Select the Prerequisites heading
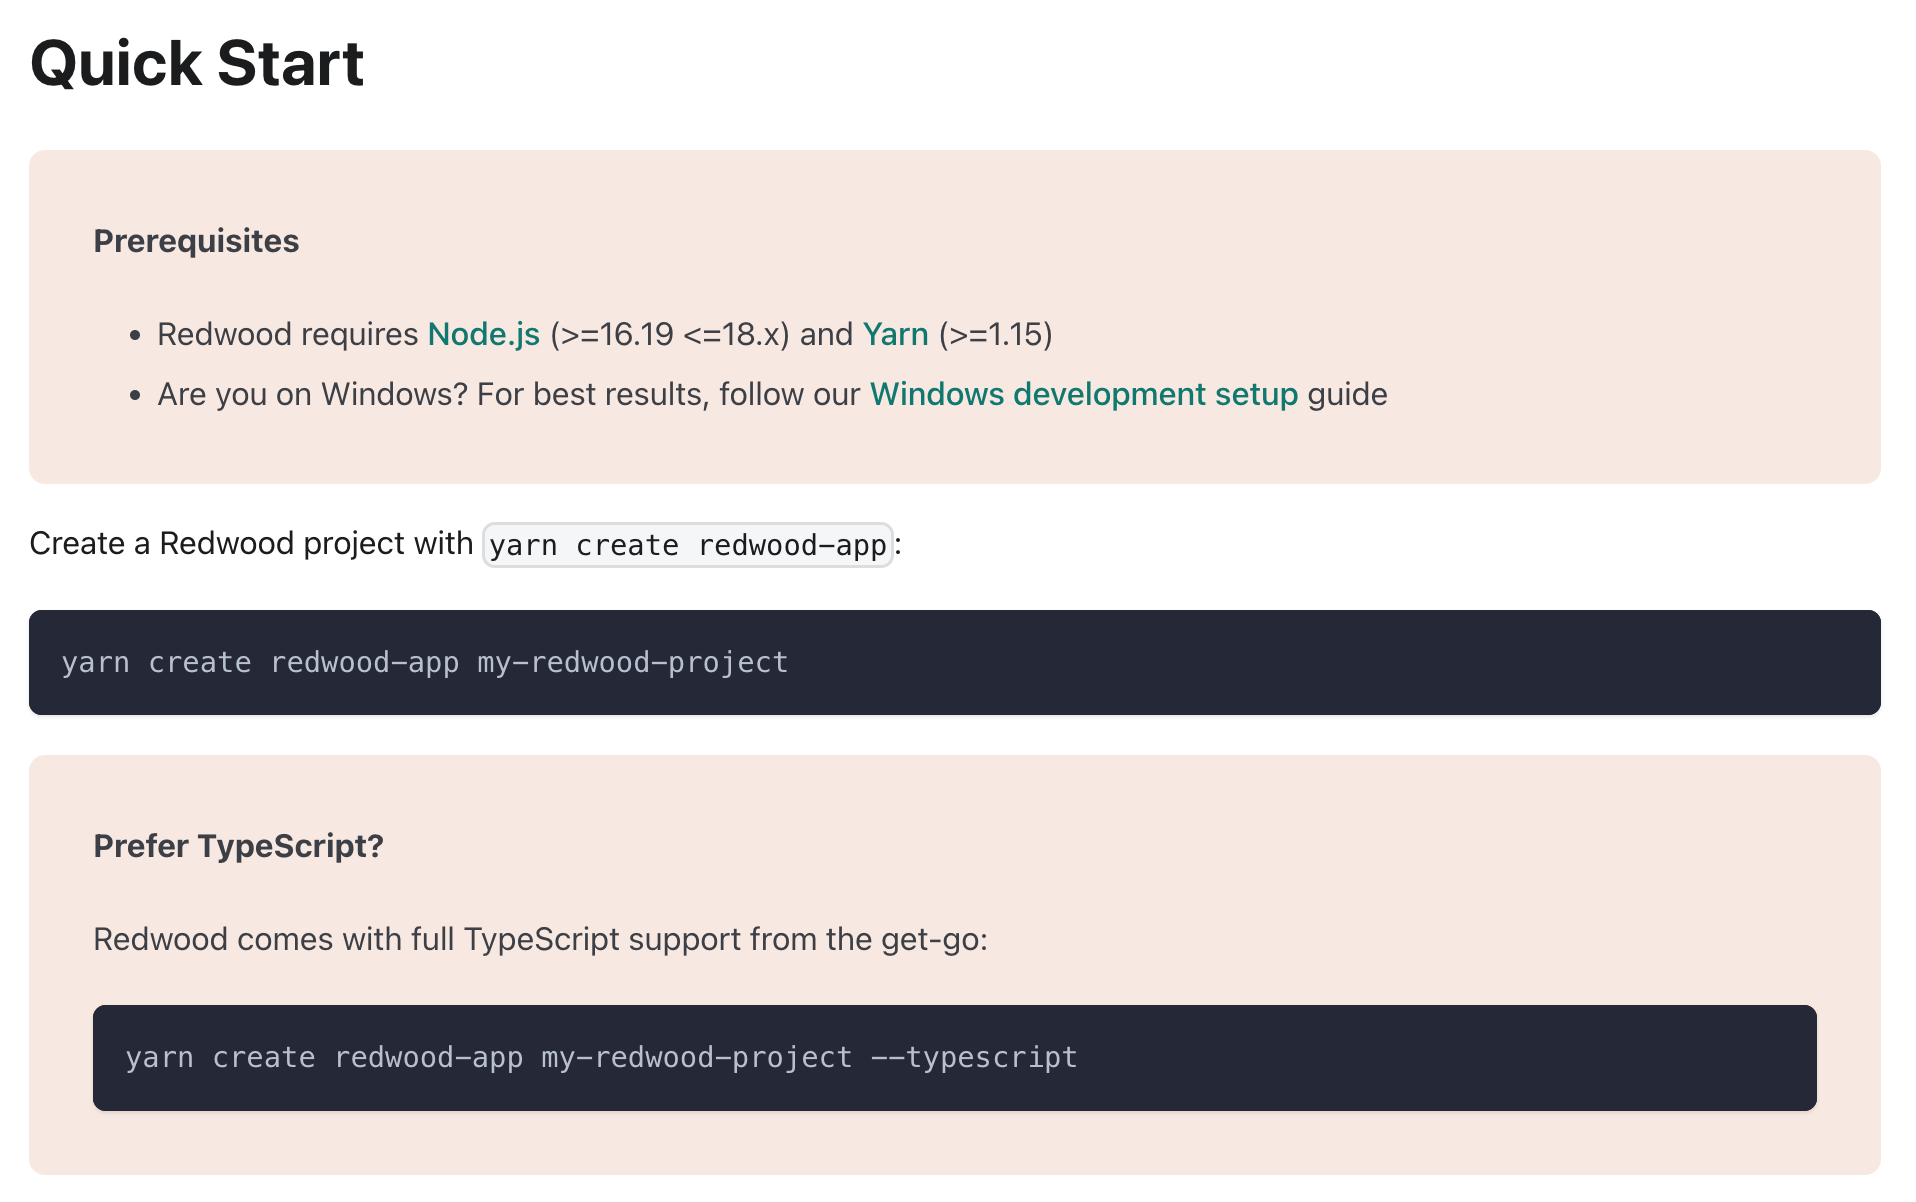The width and height of the screenshot is (1916, 1202). point(196,241)
